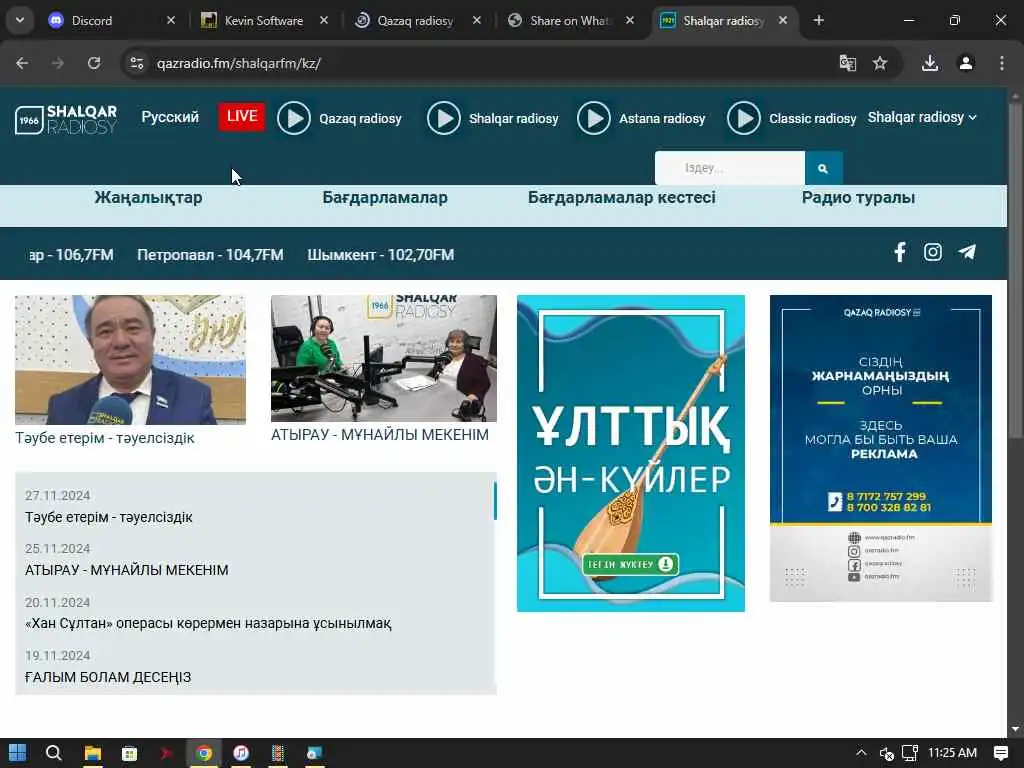Image resolution: width=1024 pixels, height=768 pixels.
Task: Close the Shalqar radiosy tab
Action: coord(783,21)
